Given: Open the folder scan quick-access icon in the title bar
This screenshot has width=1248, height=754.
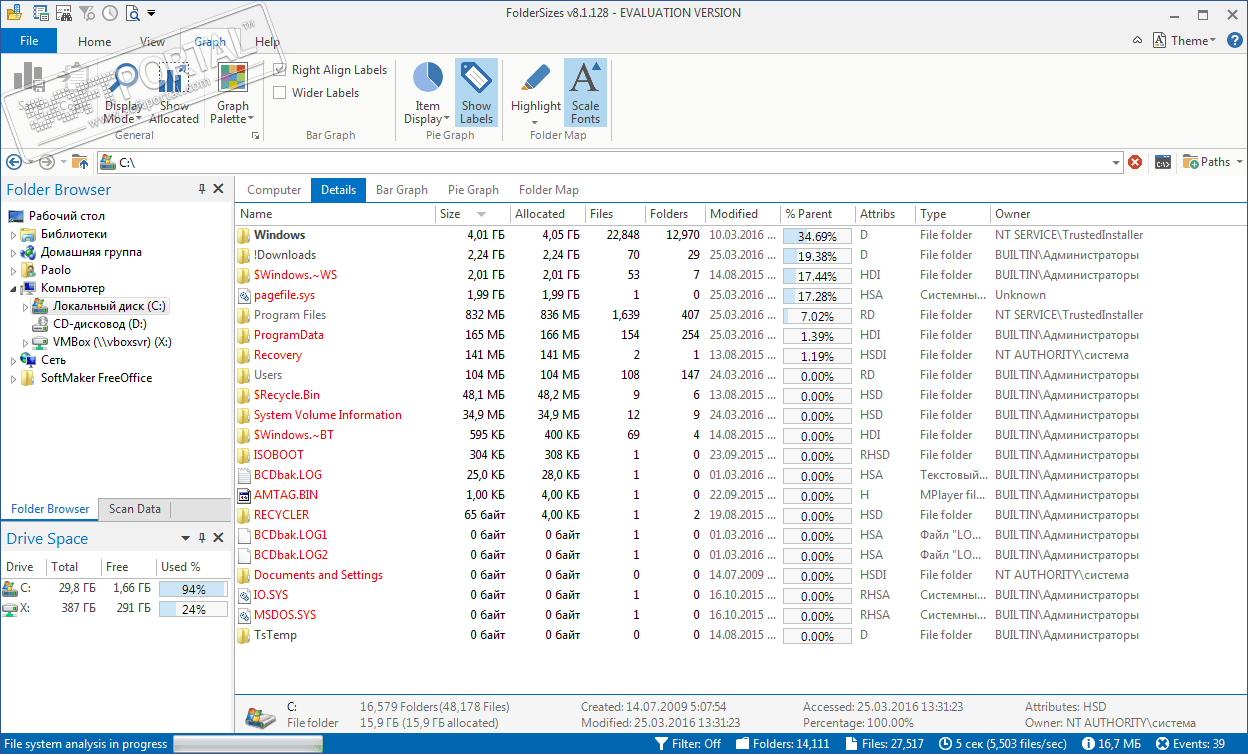Looking at the screenshot, I should pyautogui.click(x=13, y=13).
